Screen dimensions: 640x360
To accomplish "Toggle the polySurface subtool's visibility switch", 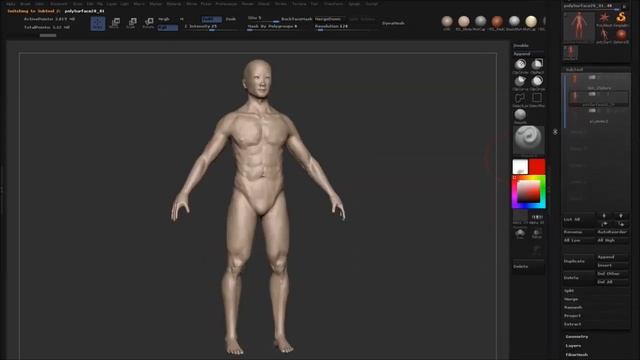I will (592, 94).
